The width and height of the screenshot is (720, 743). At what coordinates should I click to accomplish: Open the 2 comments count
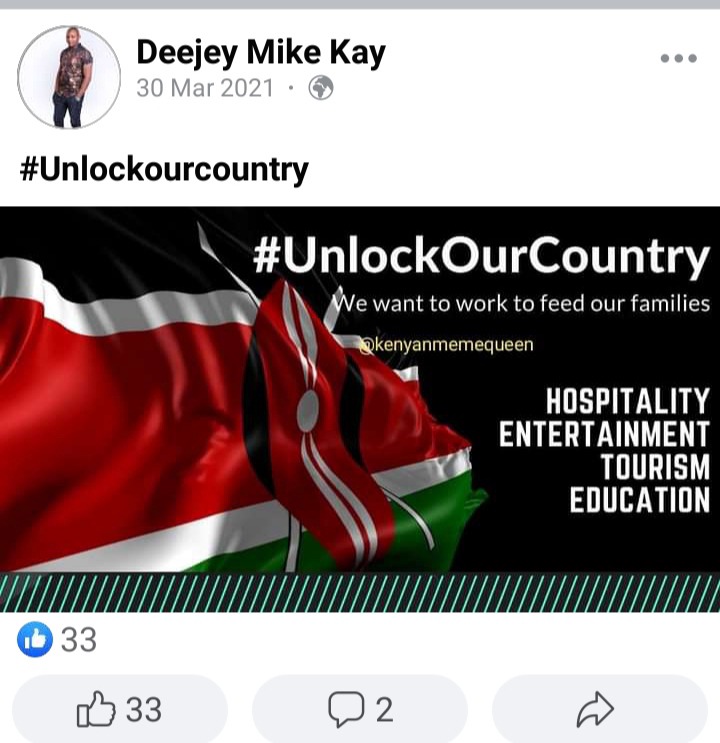tap(384, 710)
